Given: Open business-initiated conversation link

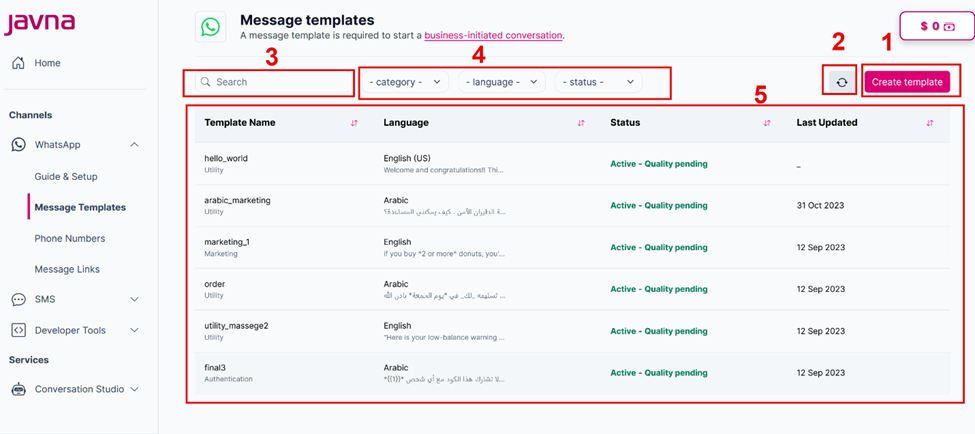Looking at the screenshot, I should coord(494,35).
